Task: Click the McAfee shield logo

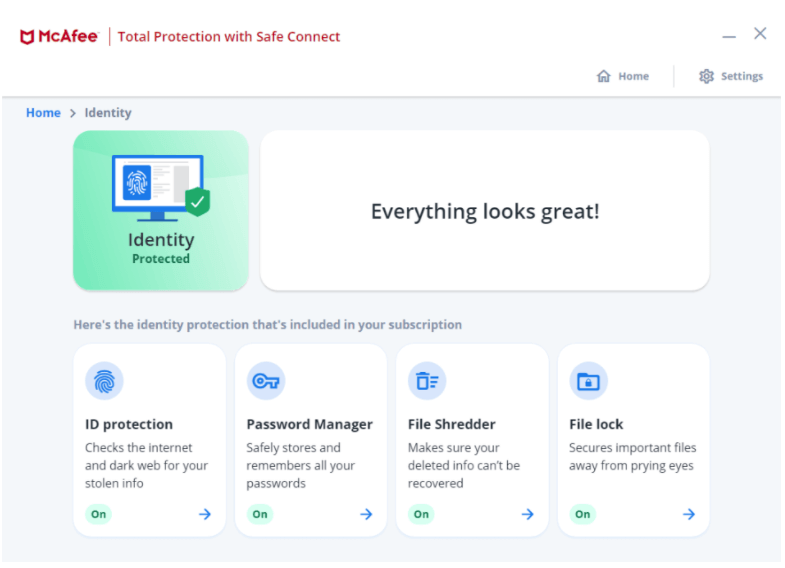Action: (x=27, y=37)
